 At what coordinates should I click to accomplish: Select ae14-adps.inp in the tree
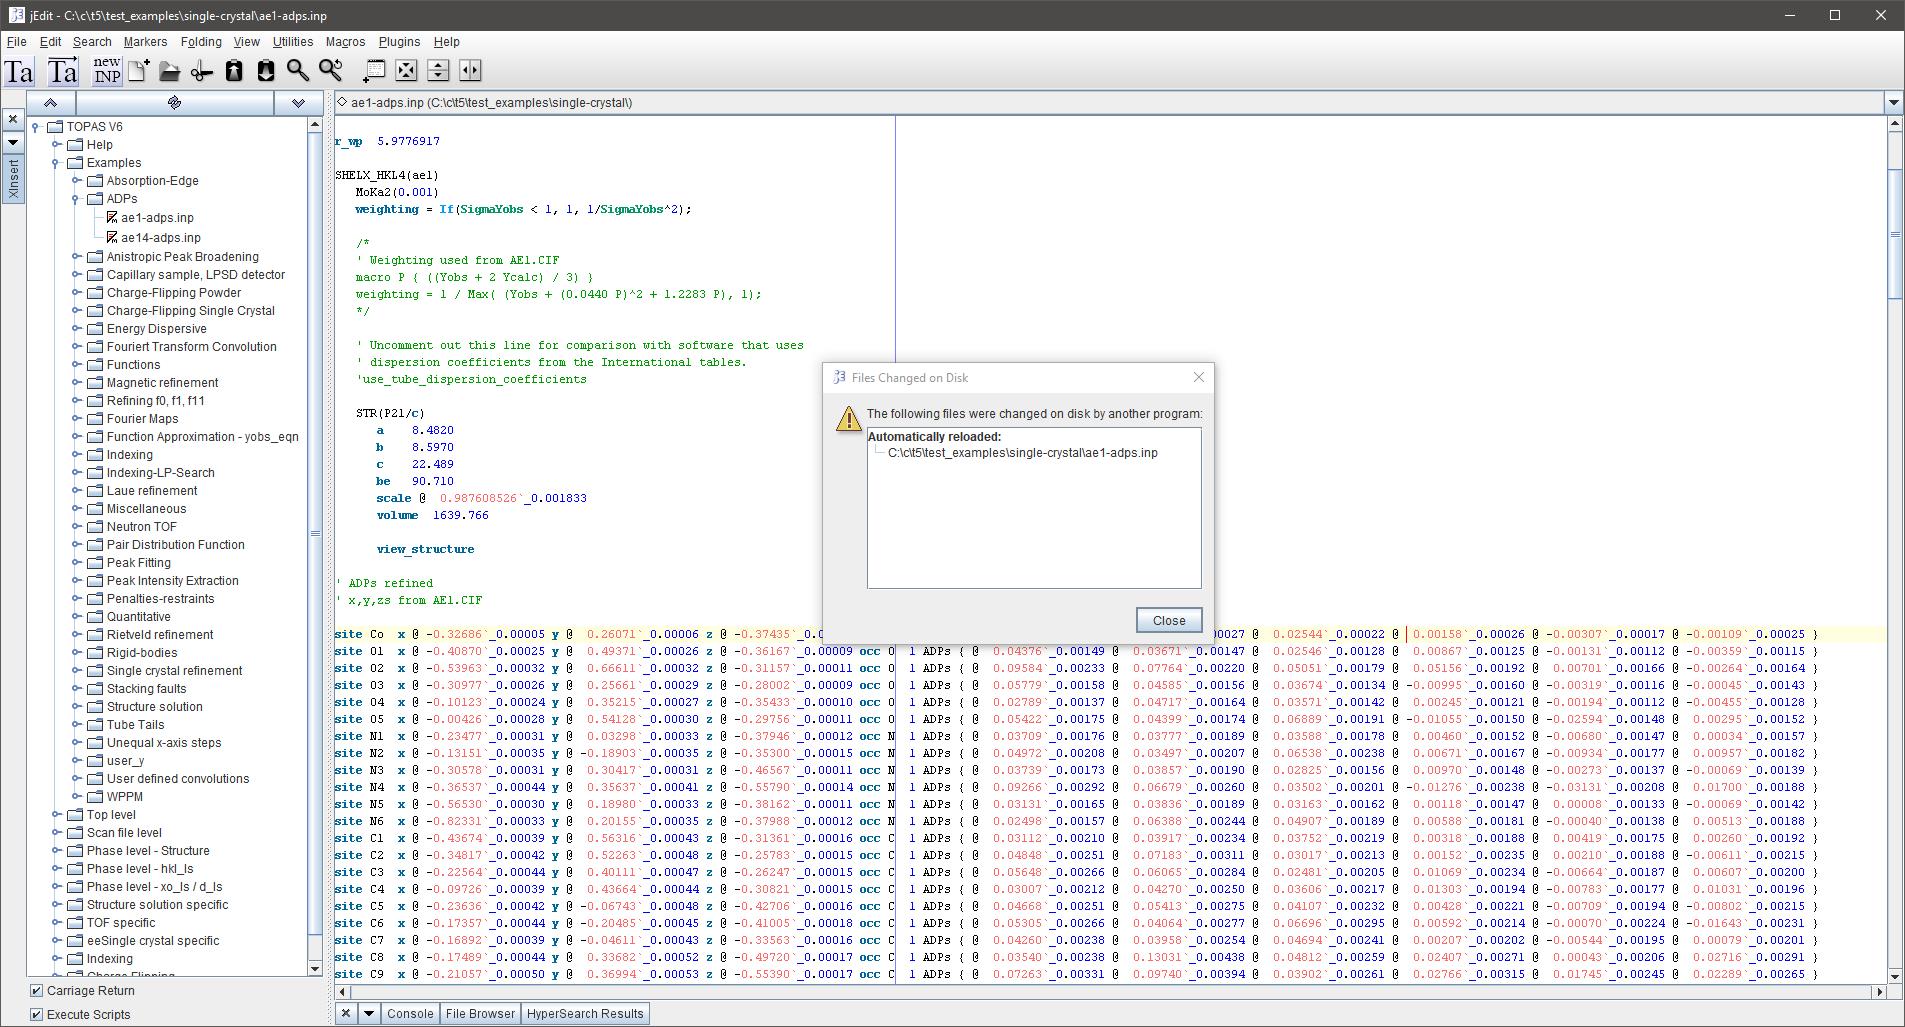[160, 238]
